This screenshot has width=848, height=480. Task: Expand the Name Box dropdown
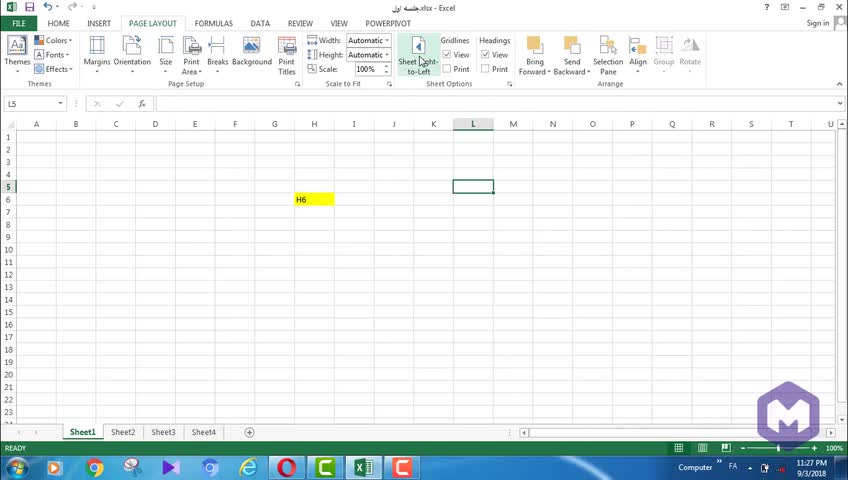click(60, 103)
